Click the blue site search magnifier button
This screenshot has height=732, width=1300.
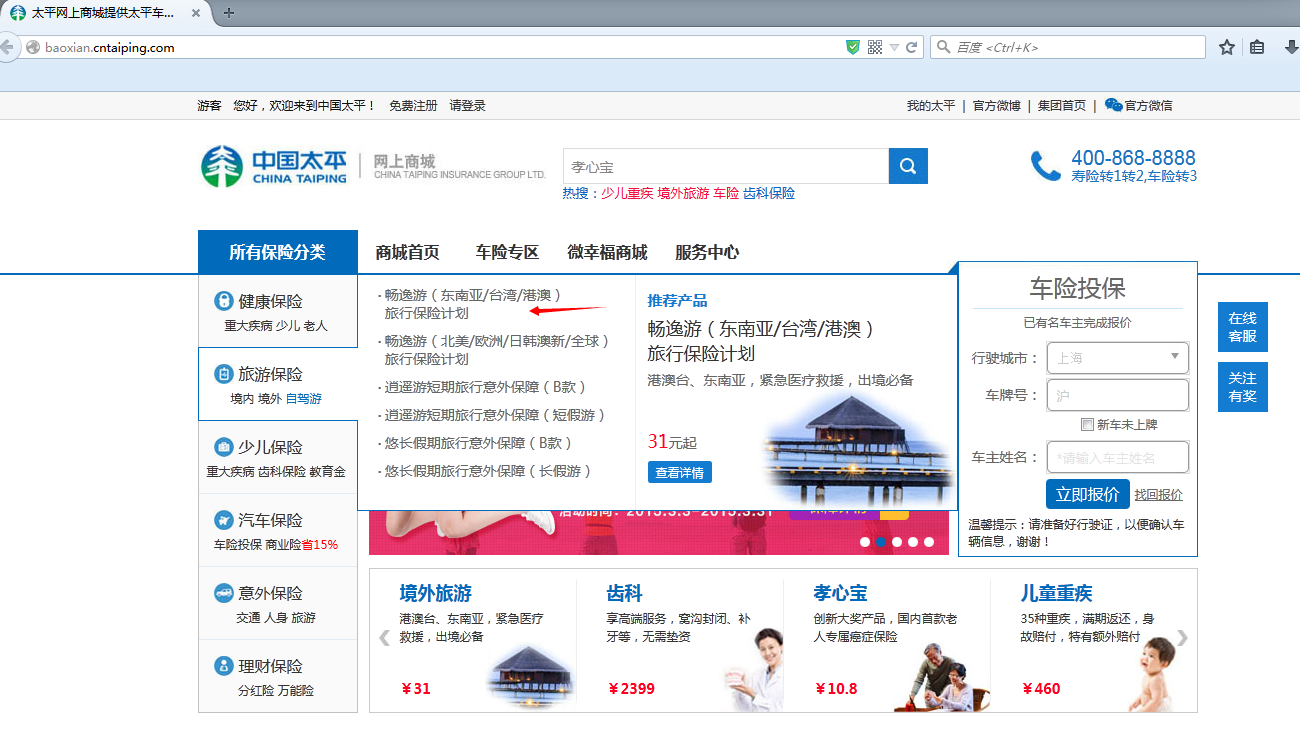(x=908, y=166)
